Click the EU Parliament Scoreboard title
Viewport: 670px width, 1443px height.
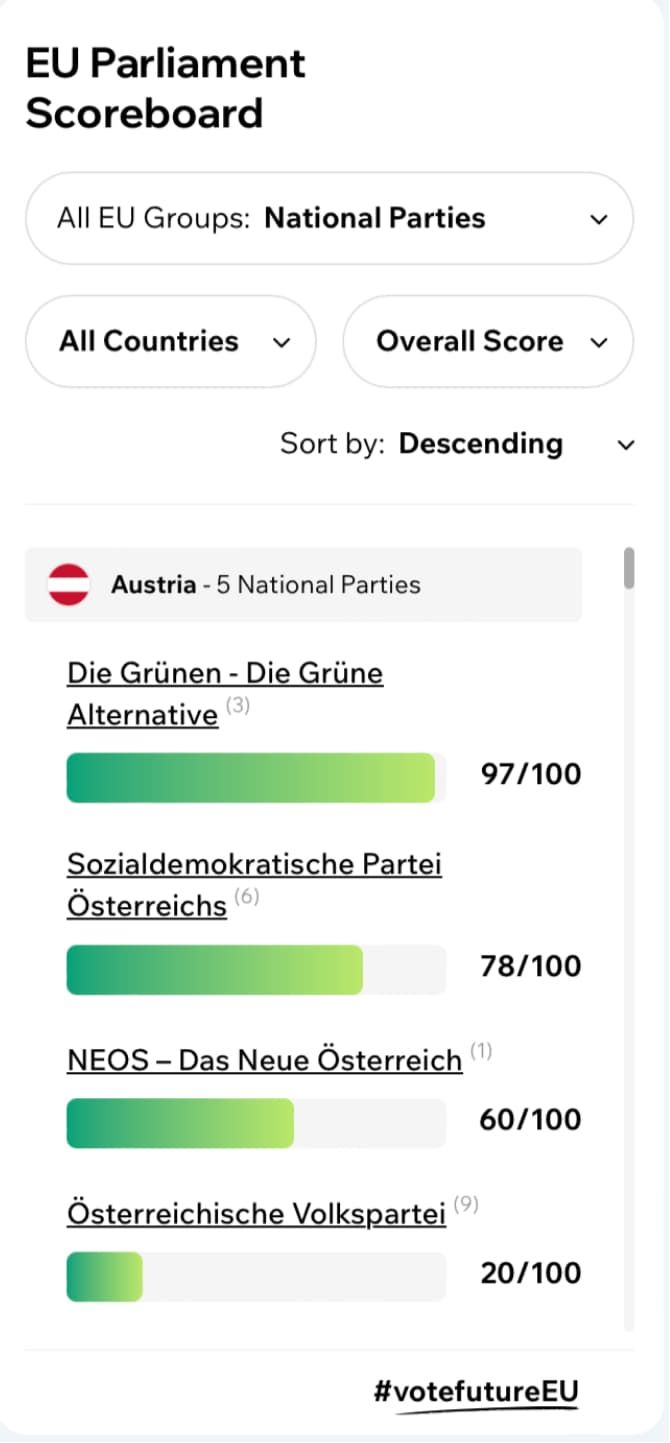165,88
